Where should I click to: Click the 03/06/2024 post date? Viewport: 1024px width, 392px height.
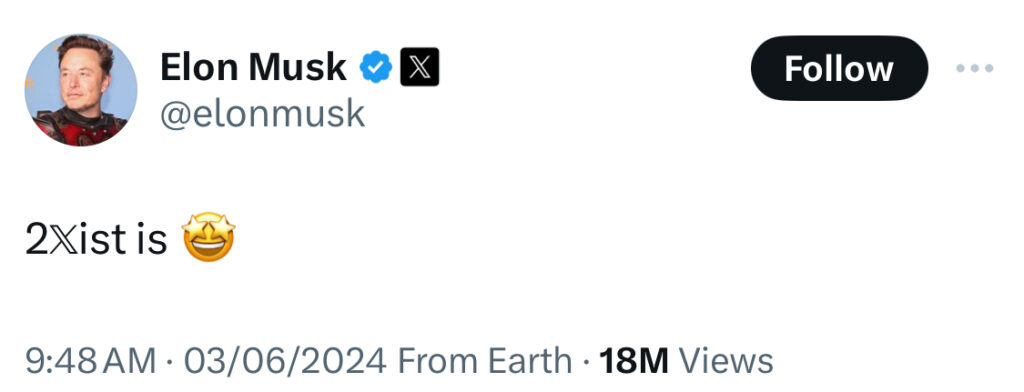pyautogui.click(x=285, y=361)
